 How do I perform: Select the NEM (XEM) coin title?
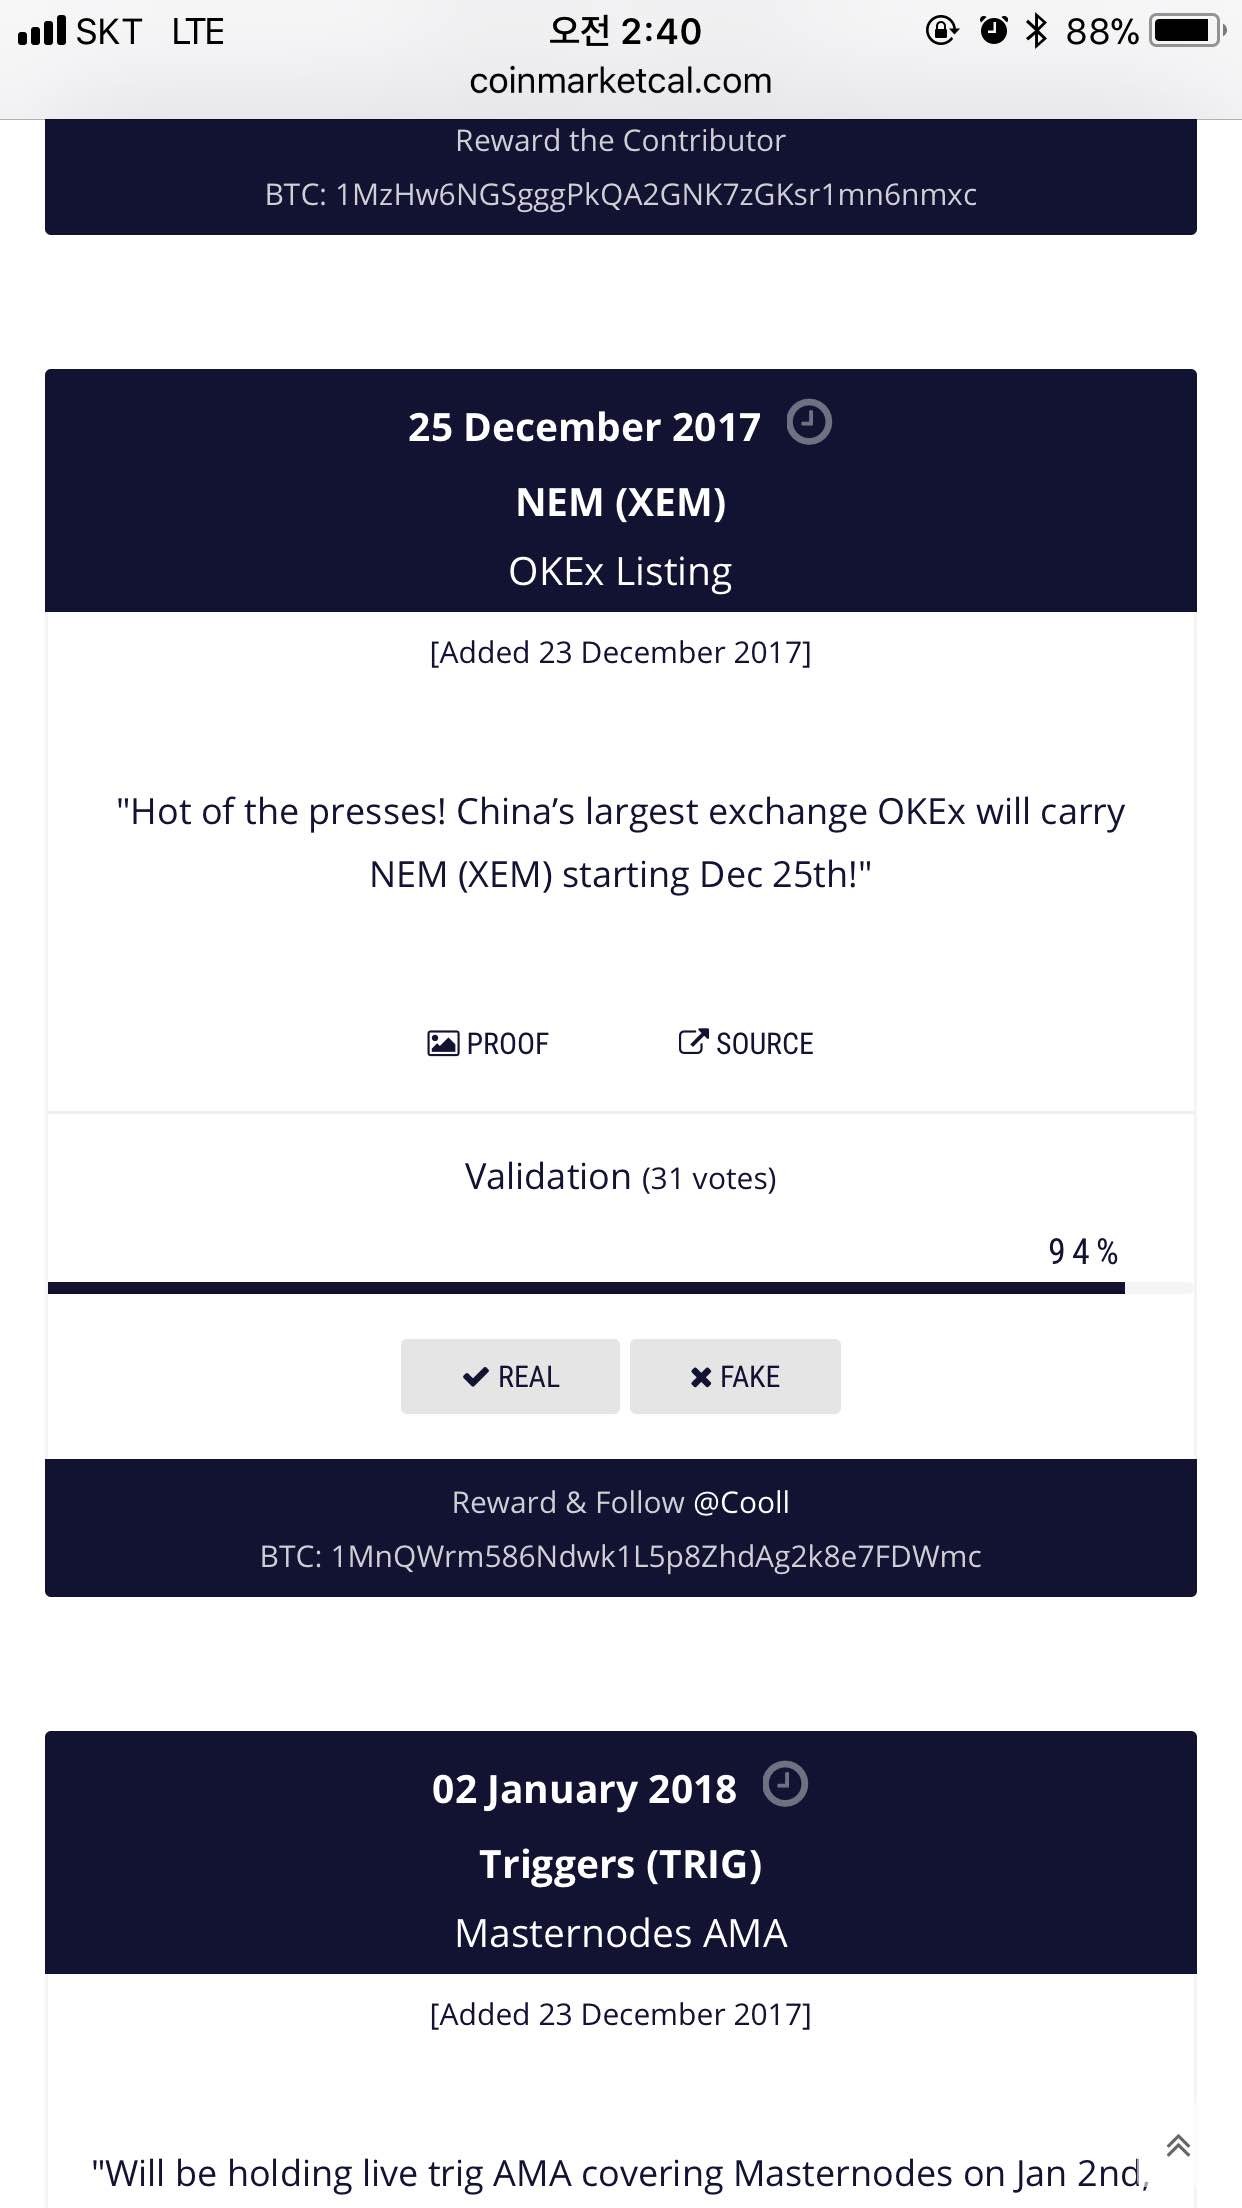point(620,502)
